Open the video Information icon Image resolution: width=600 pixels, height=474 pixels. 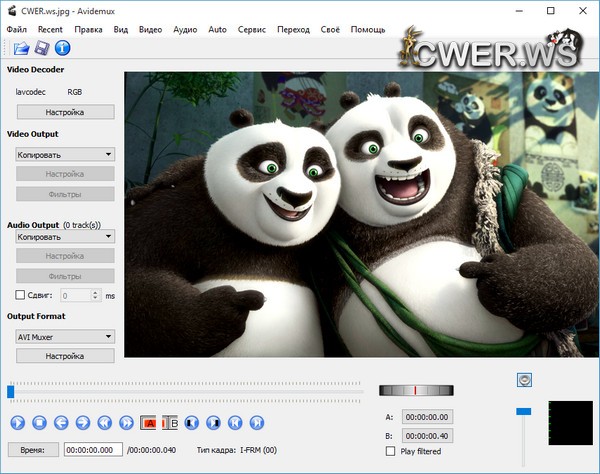62,47
